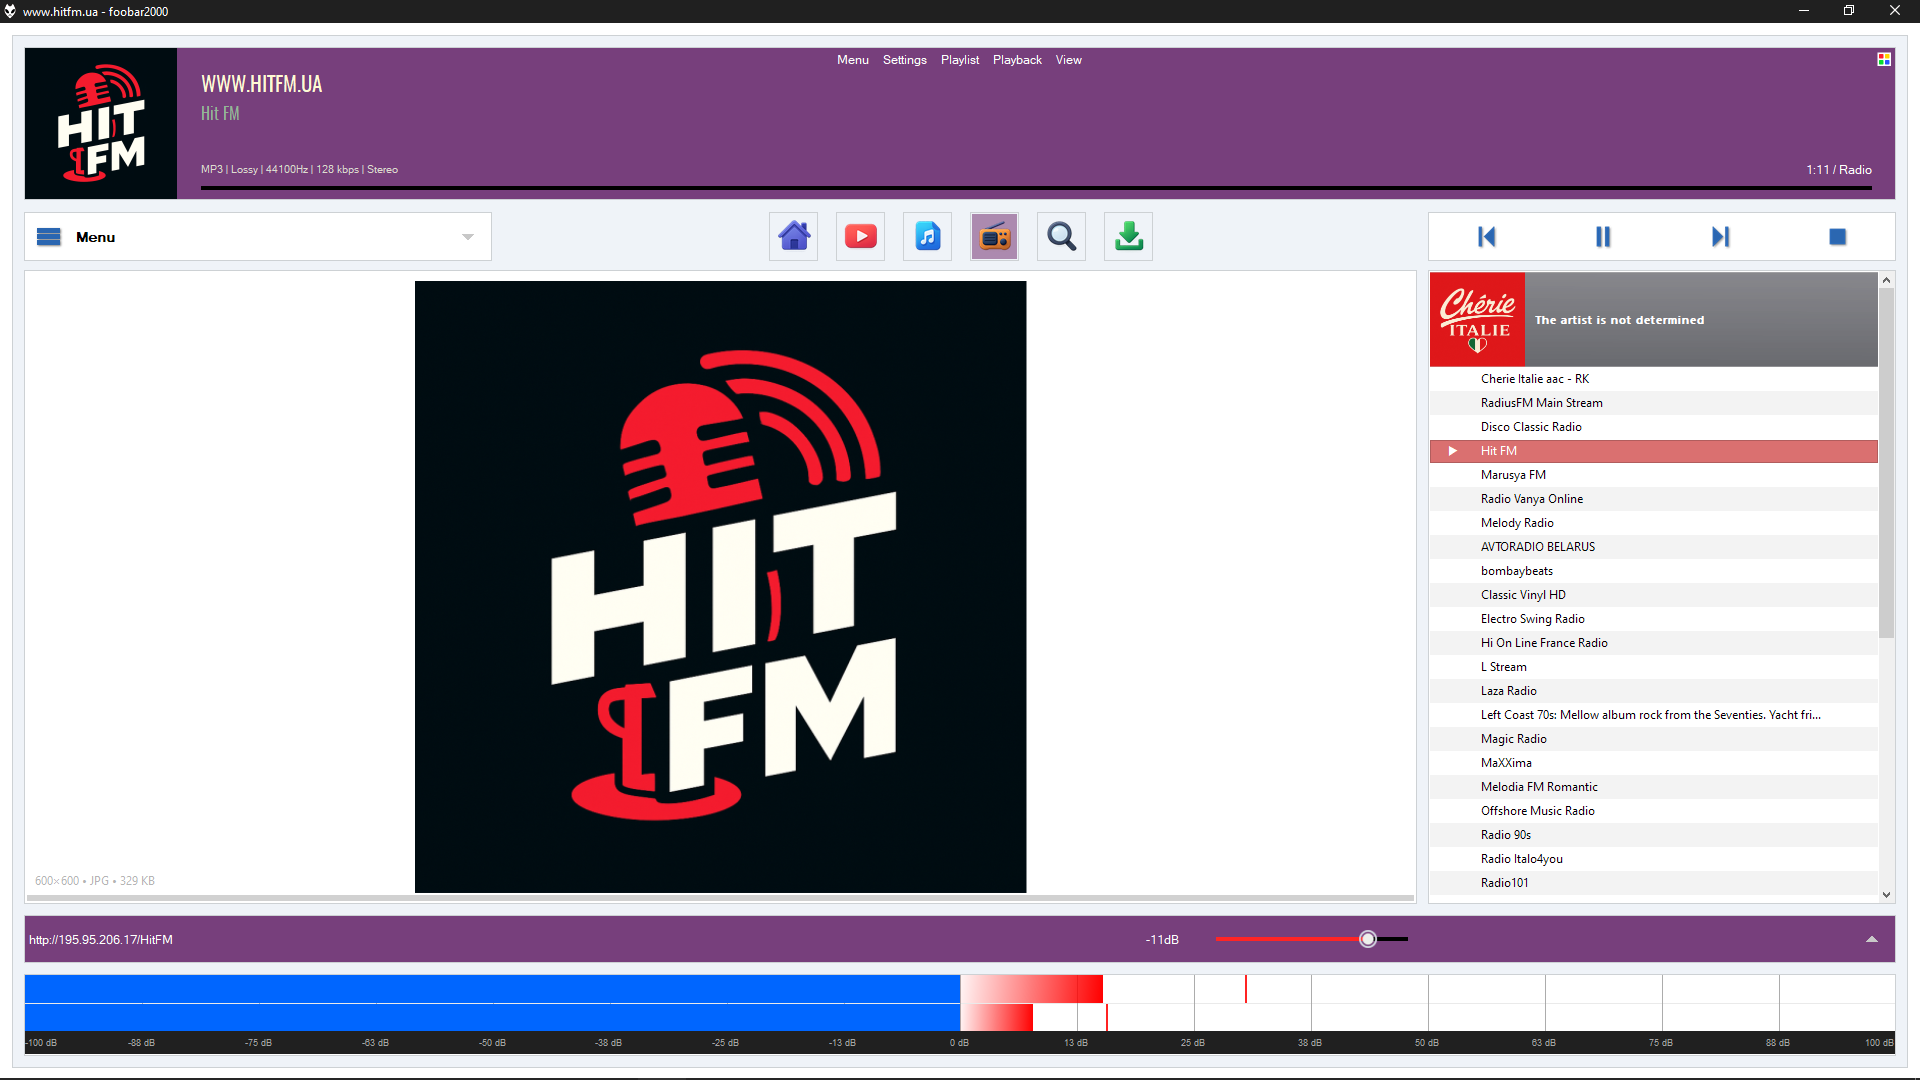Click the blue music note icon
This screenshot has height=1080, width=1920.
pos(927,237)
